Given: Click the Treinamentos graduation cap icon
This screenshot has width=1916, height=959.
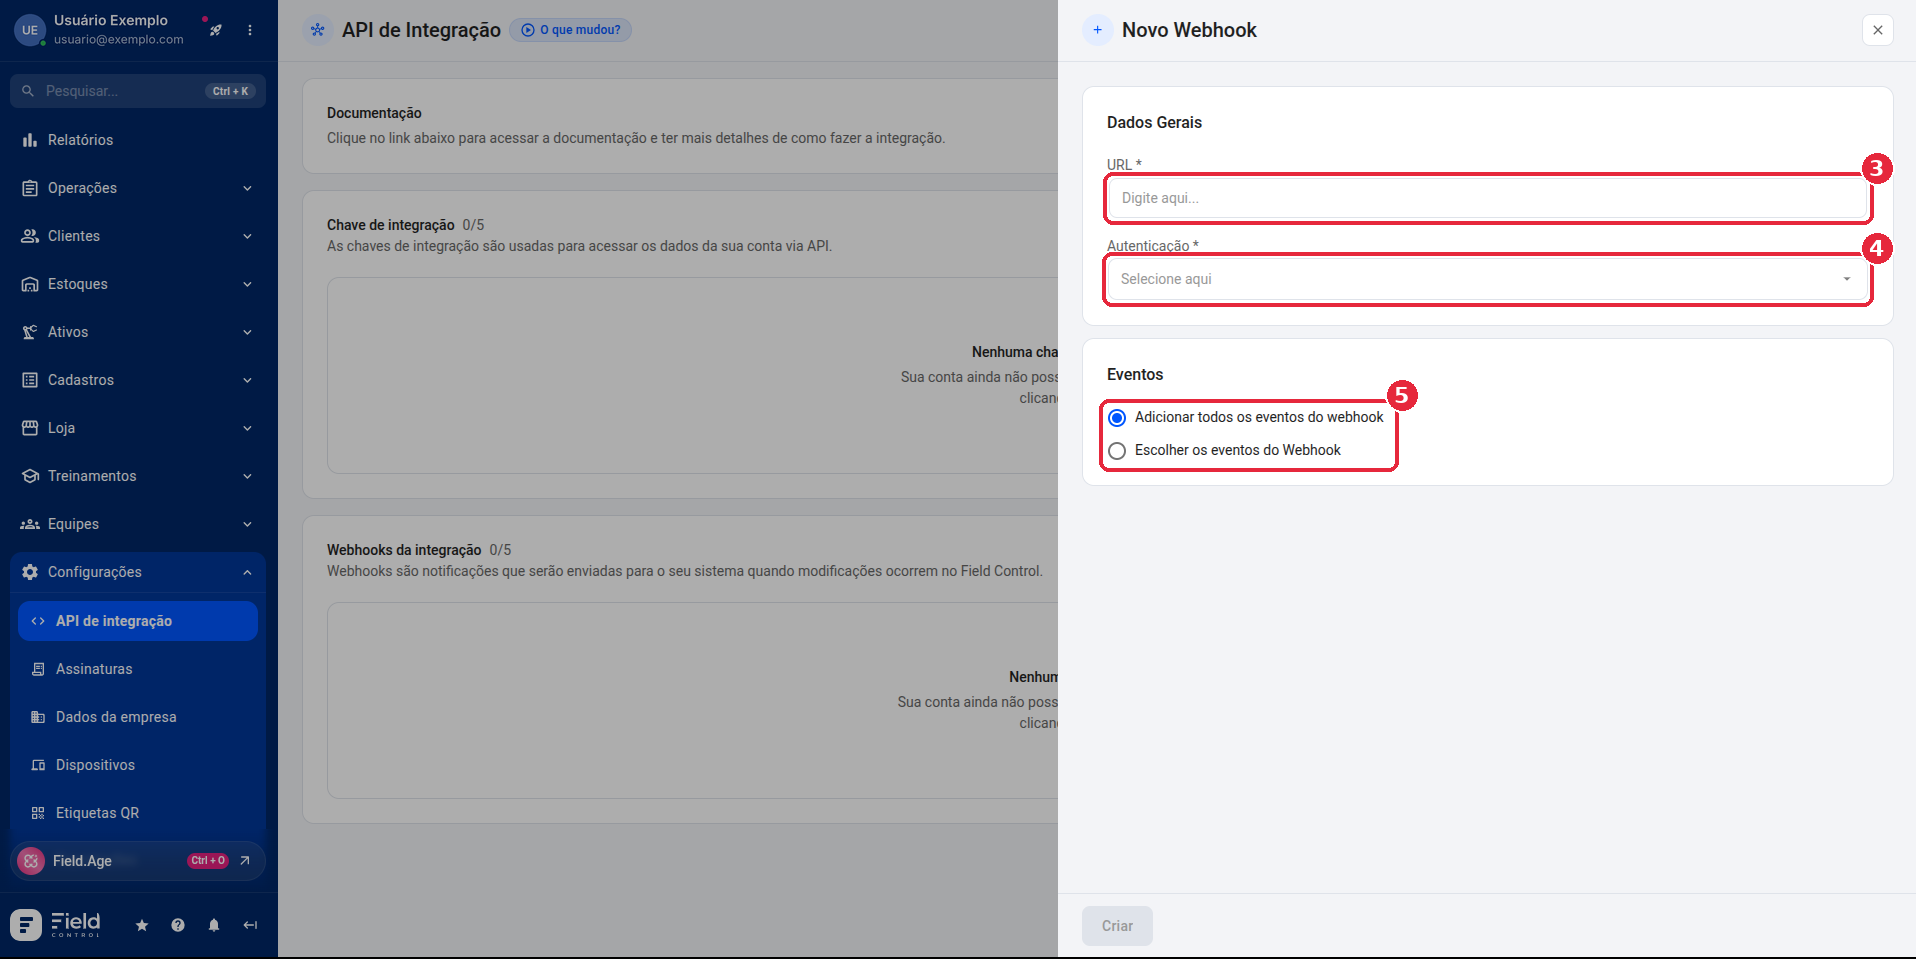Looking at the screenshot, I should pos(30,476).
